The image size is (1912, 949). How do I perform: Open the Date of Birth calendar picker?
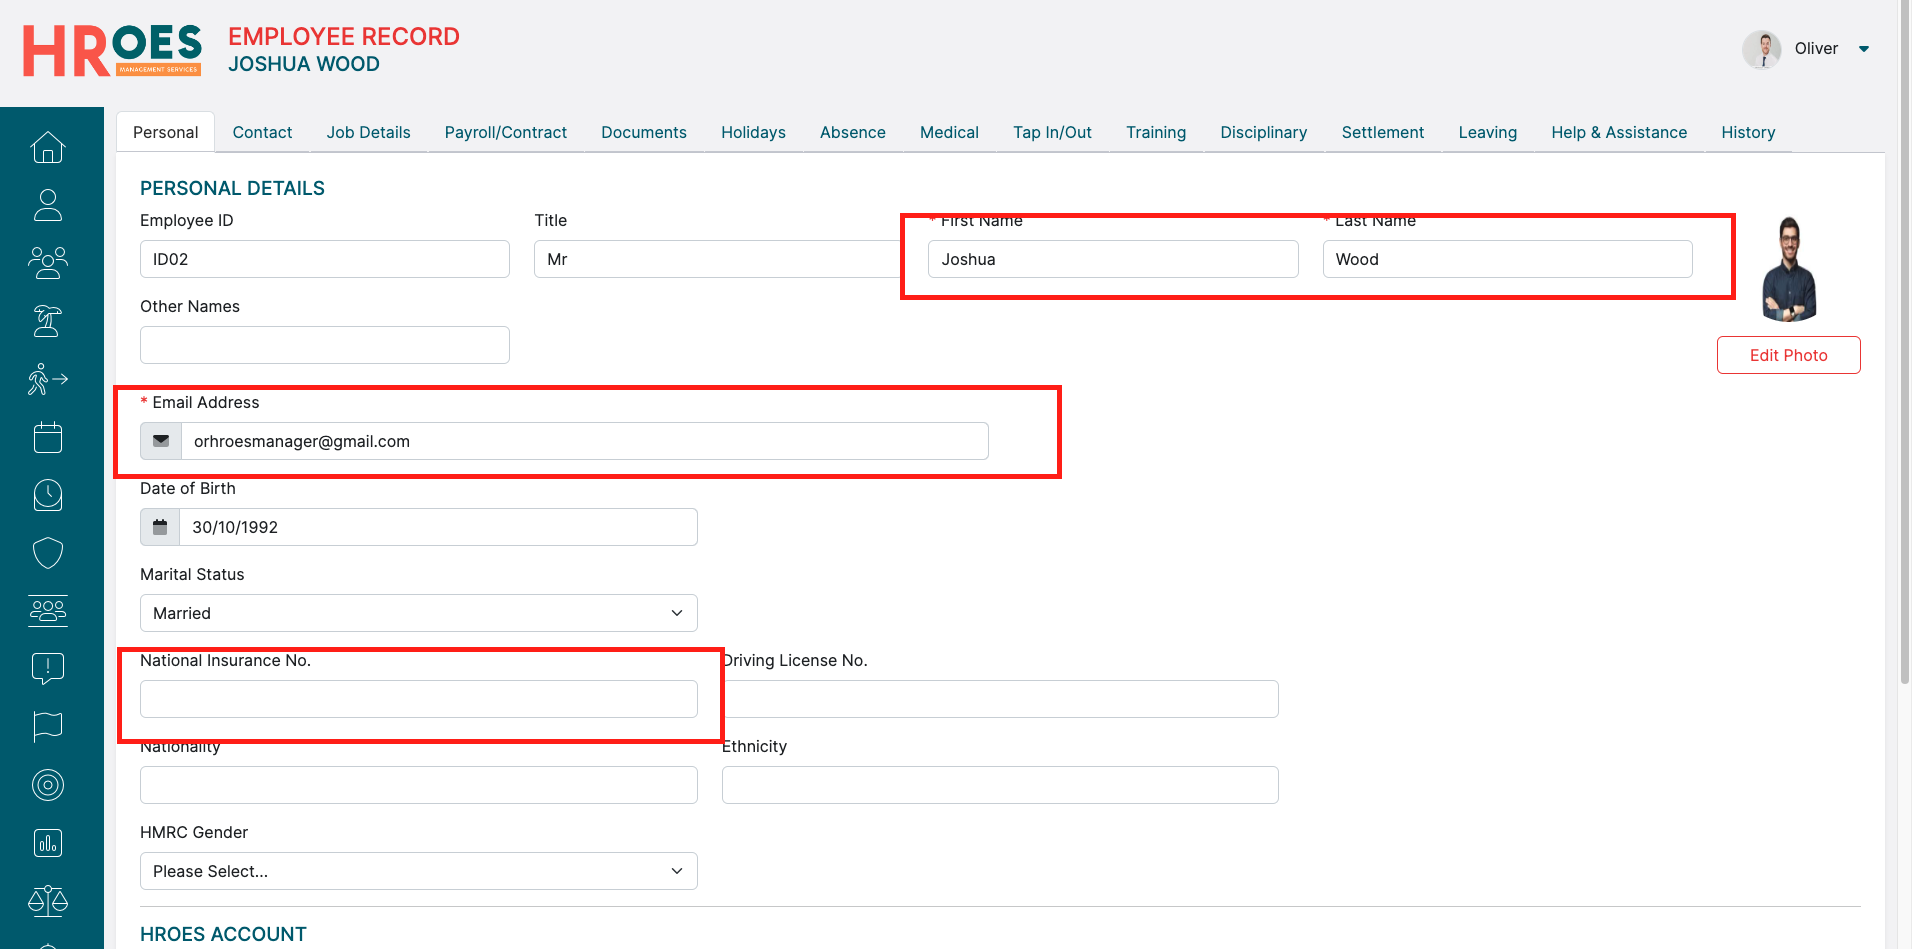pos(160,527)
